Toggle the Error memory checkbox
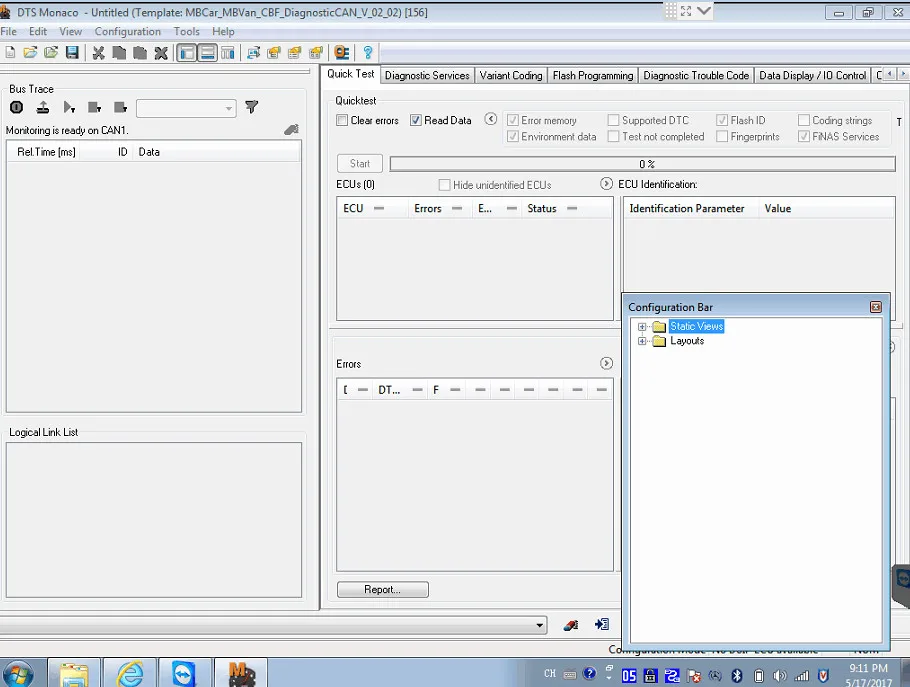Viewport: 910px width, 687px height. click(512, 120)
